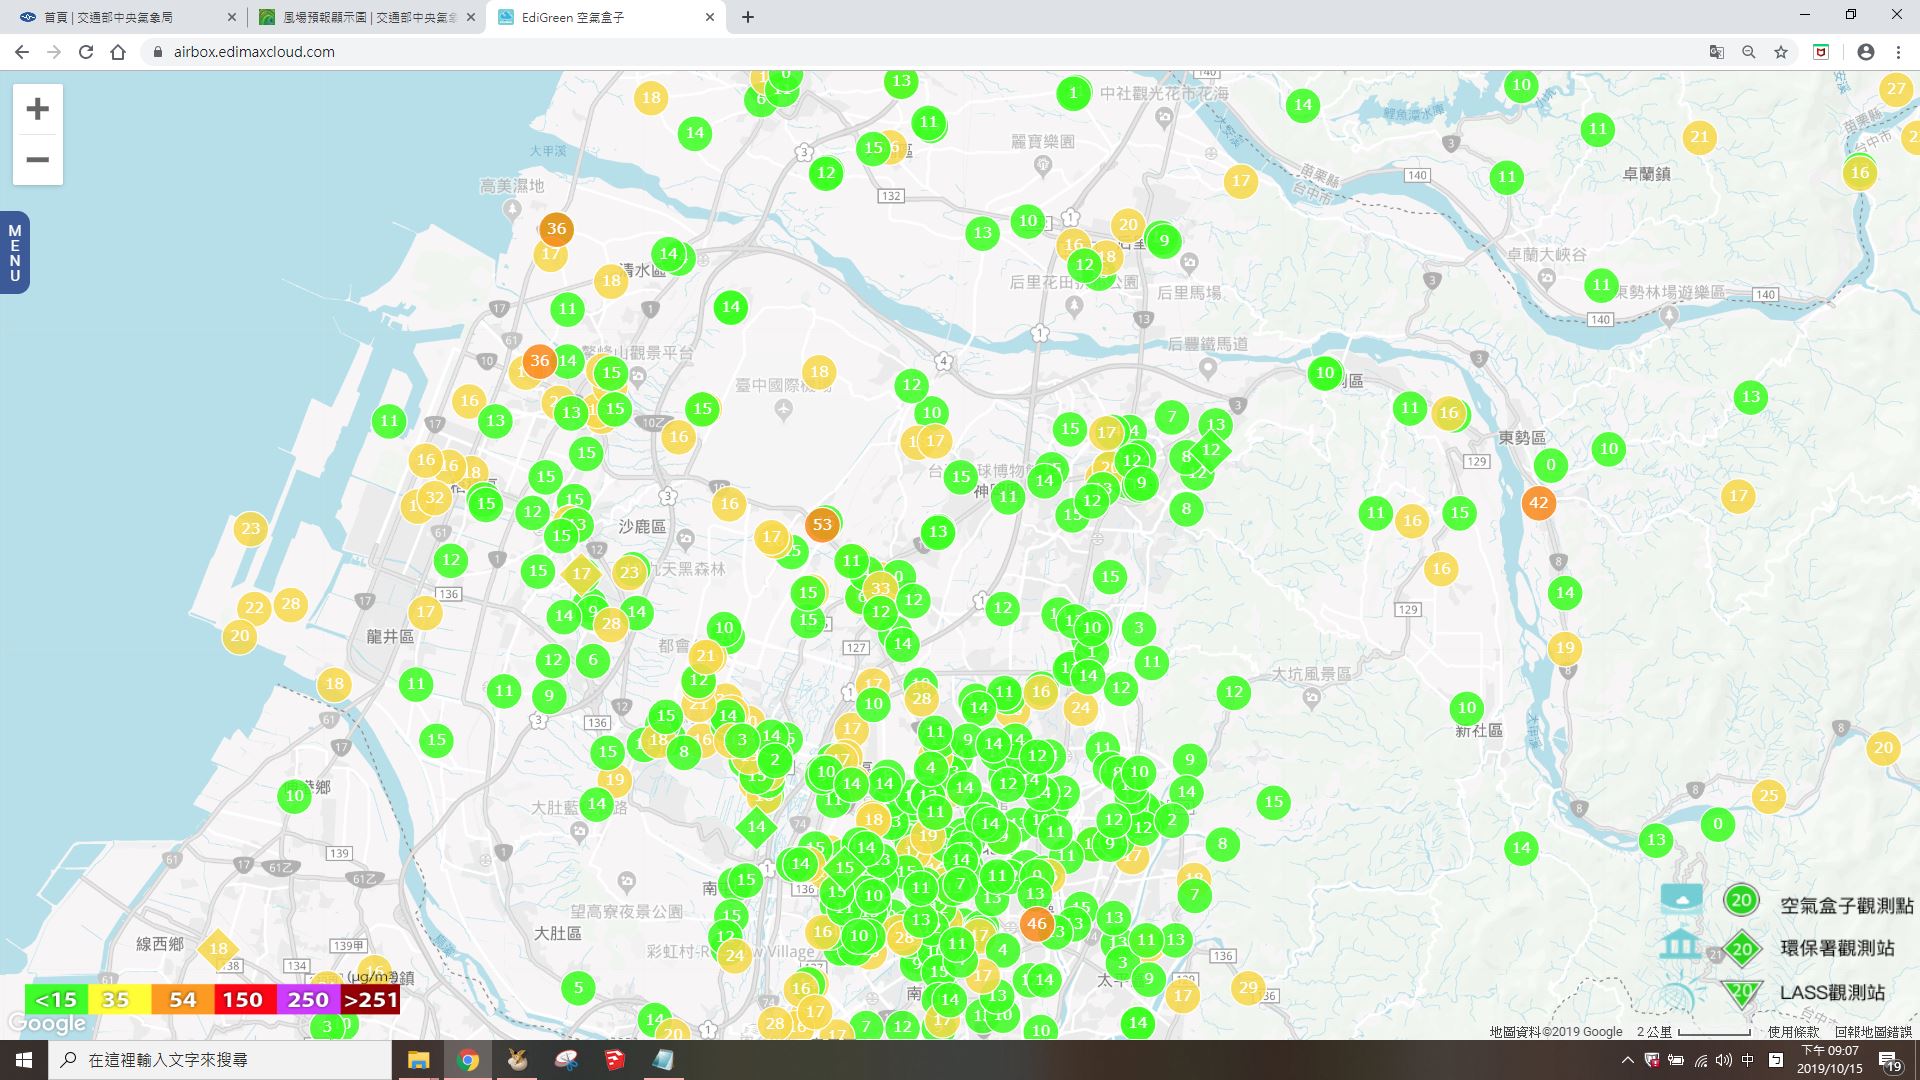The width and height of the screenshot is (1920, 1080).
Task: Open the page zoom indicator in address bar
Action: [1748, 52]
